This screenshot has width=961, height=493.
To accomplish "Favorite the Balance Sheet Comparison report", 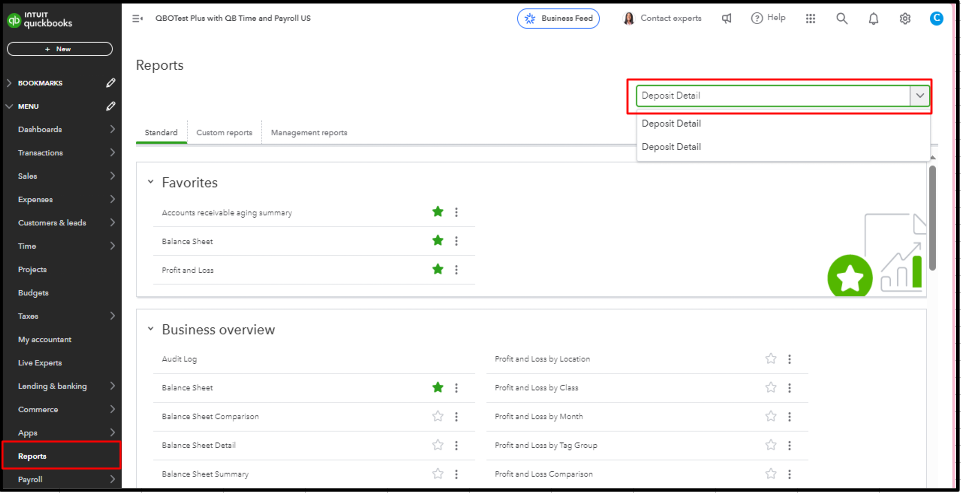I will click(437, 416).
